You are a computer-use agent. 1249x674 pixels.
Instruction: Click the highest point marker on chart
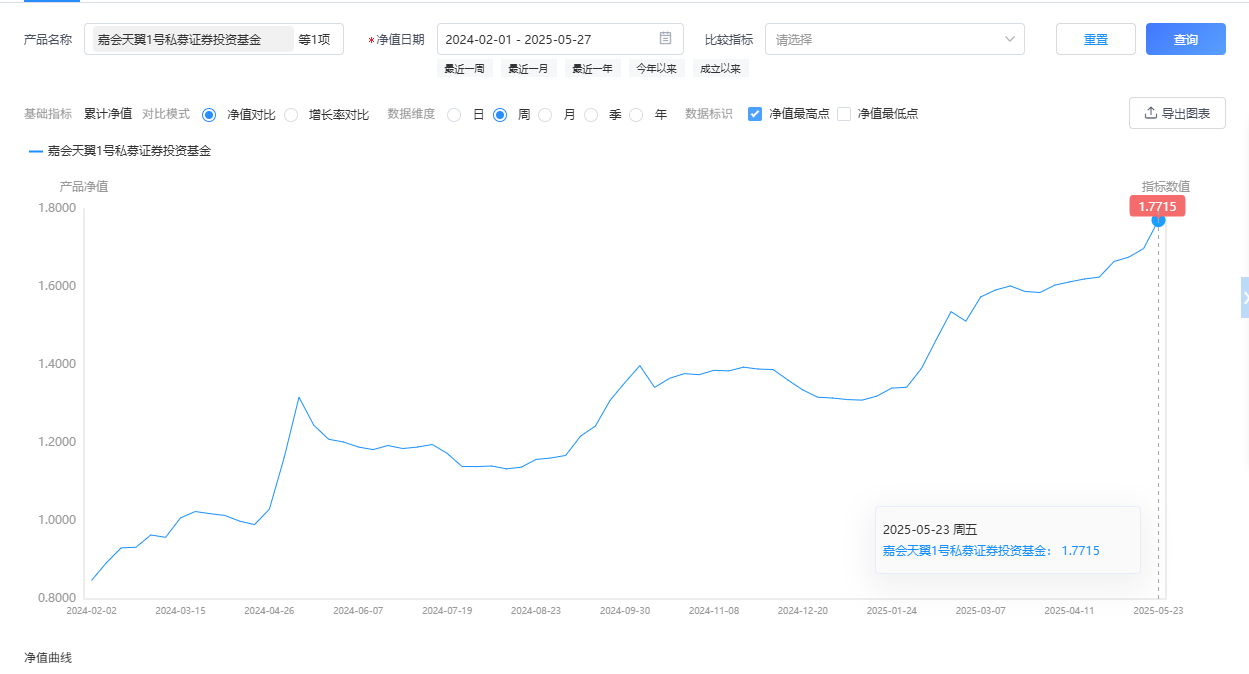pos(1158,220)
